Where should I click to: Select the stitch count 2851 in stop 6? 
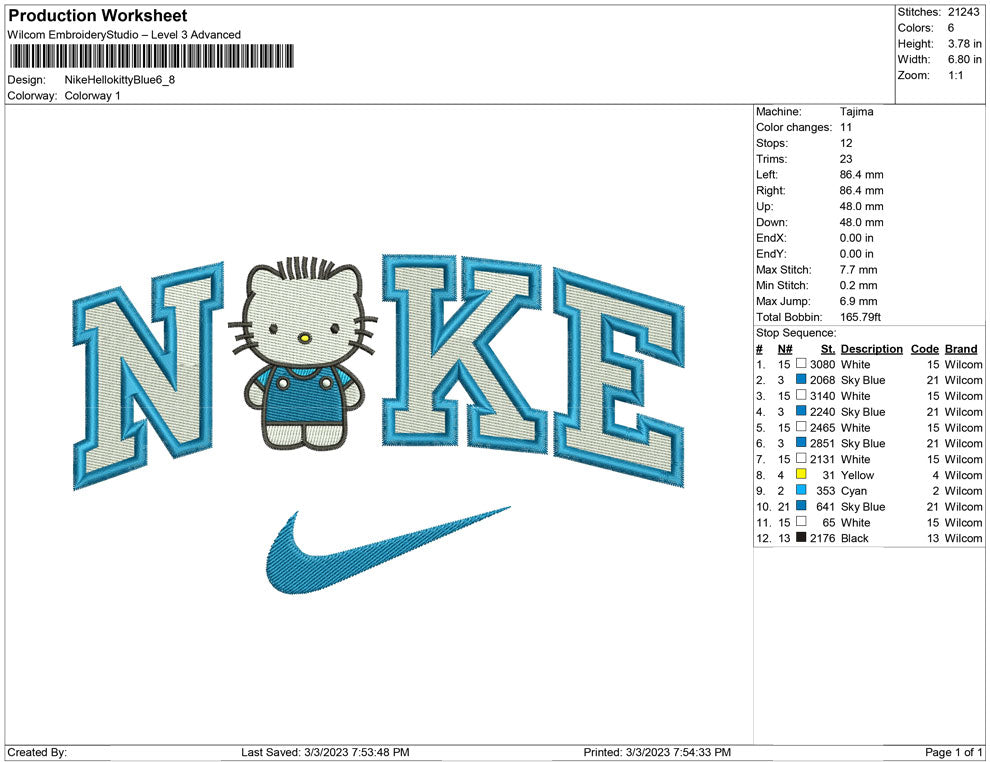[822, 443]
